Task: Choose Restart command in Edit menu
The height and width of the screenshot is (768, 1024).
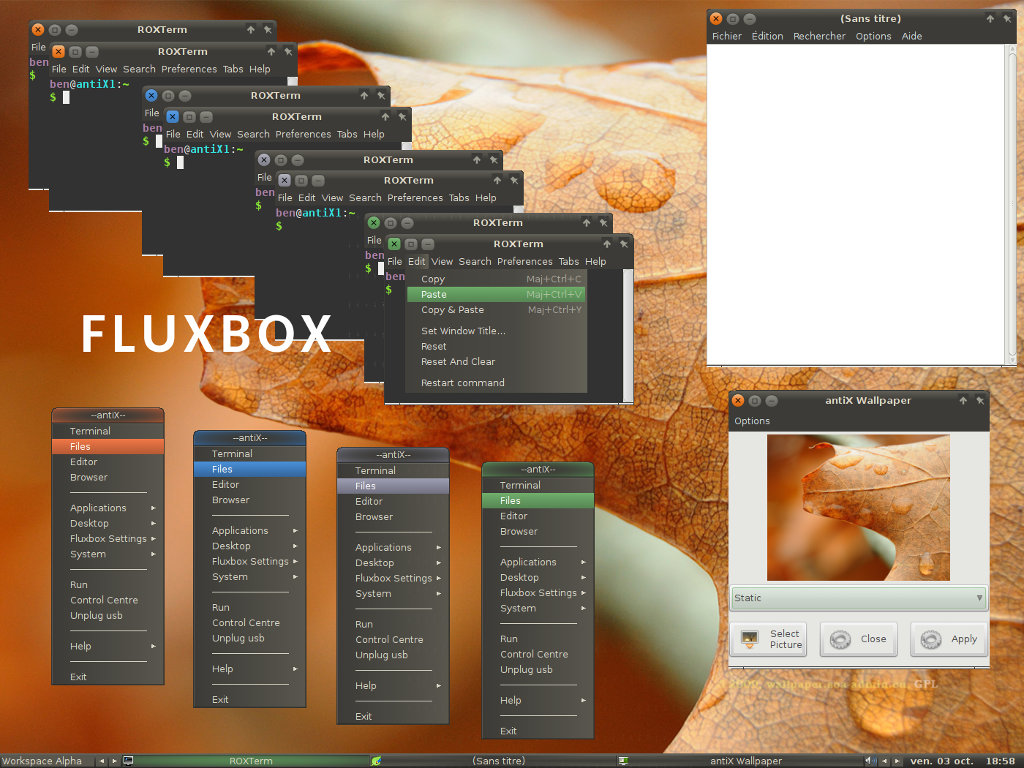Action: (x=496, y=383)
